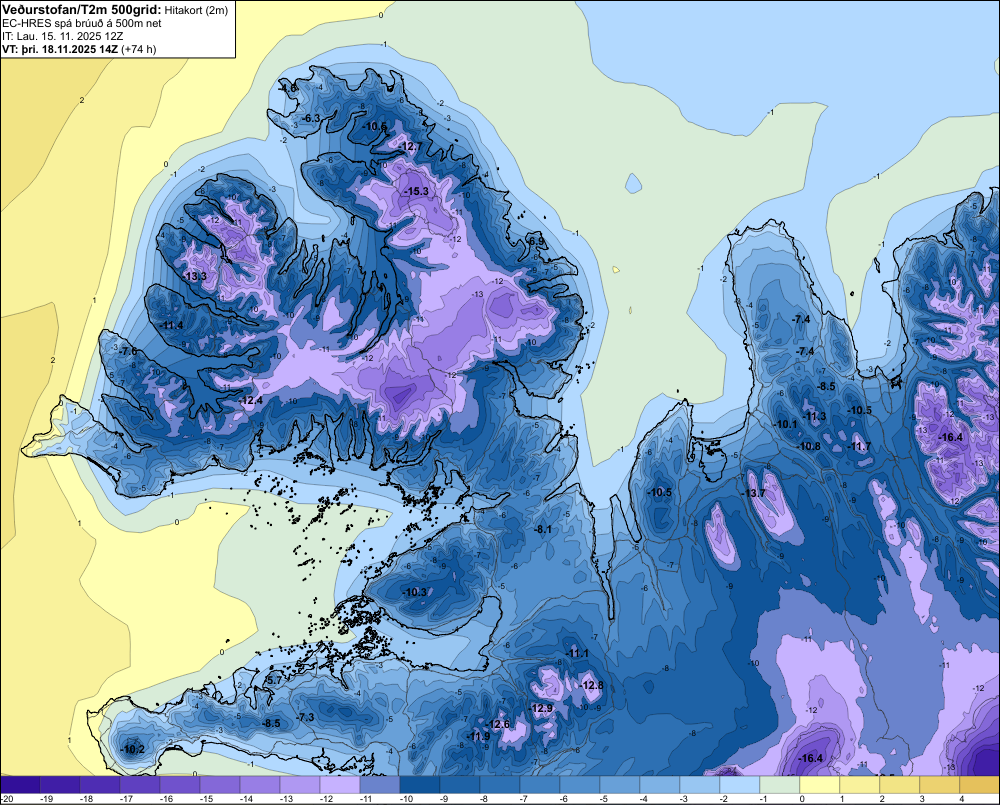Click the valid time 'VT: þri. 18.11.2025 14Z (+74 h)'
The width and height of the screenshot is (1000, 805).
pyautogui.click(x=79, y=49)
